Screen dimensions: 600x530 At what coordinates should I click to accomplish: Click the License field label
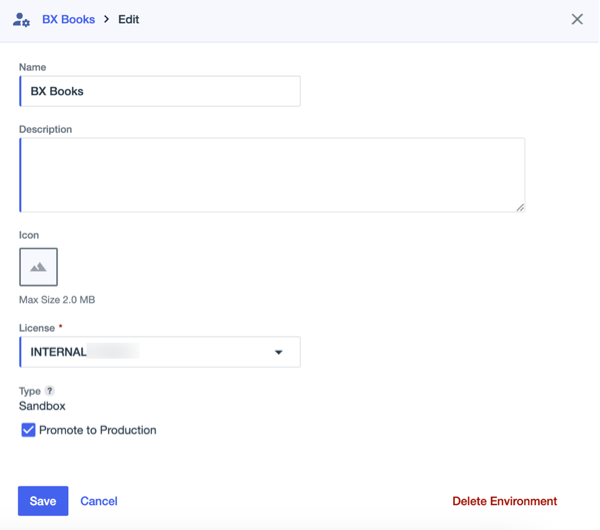point(38,328)
